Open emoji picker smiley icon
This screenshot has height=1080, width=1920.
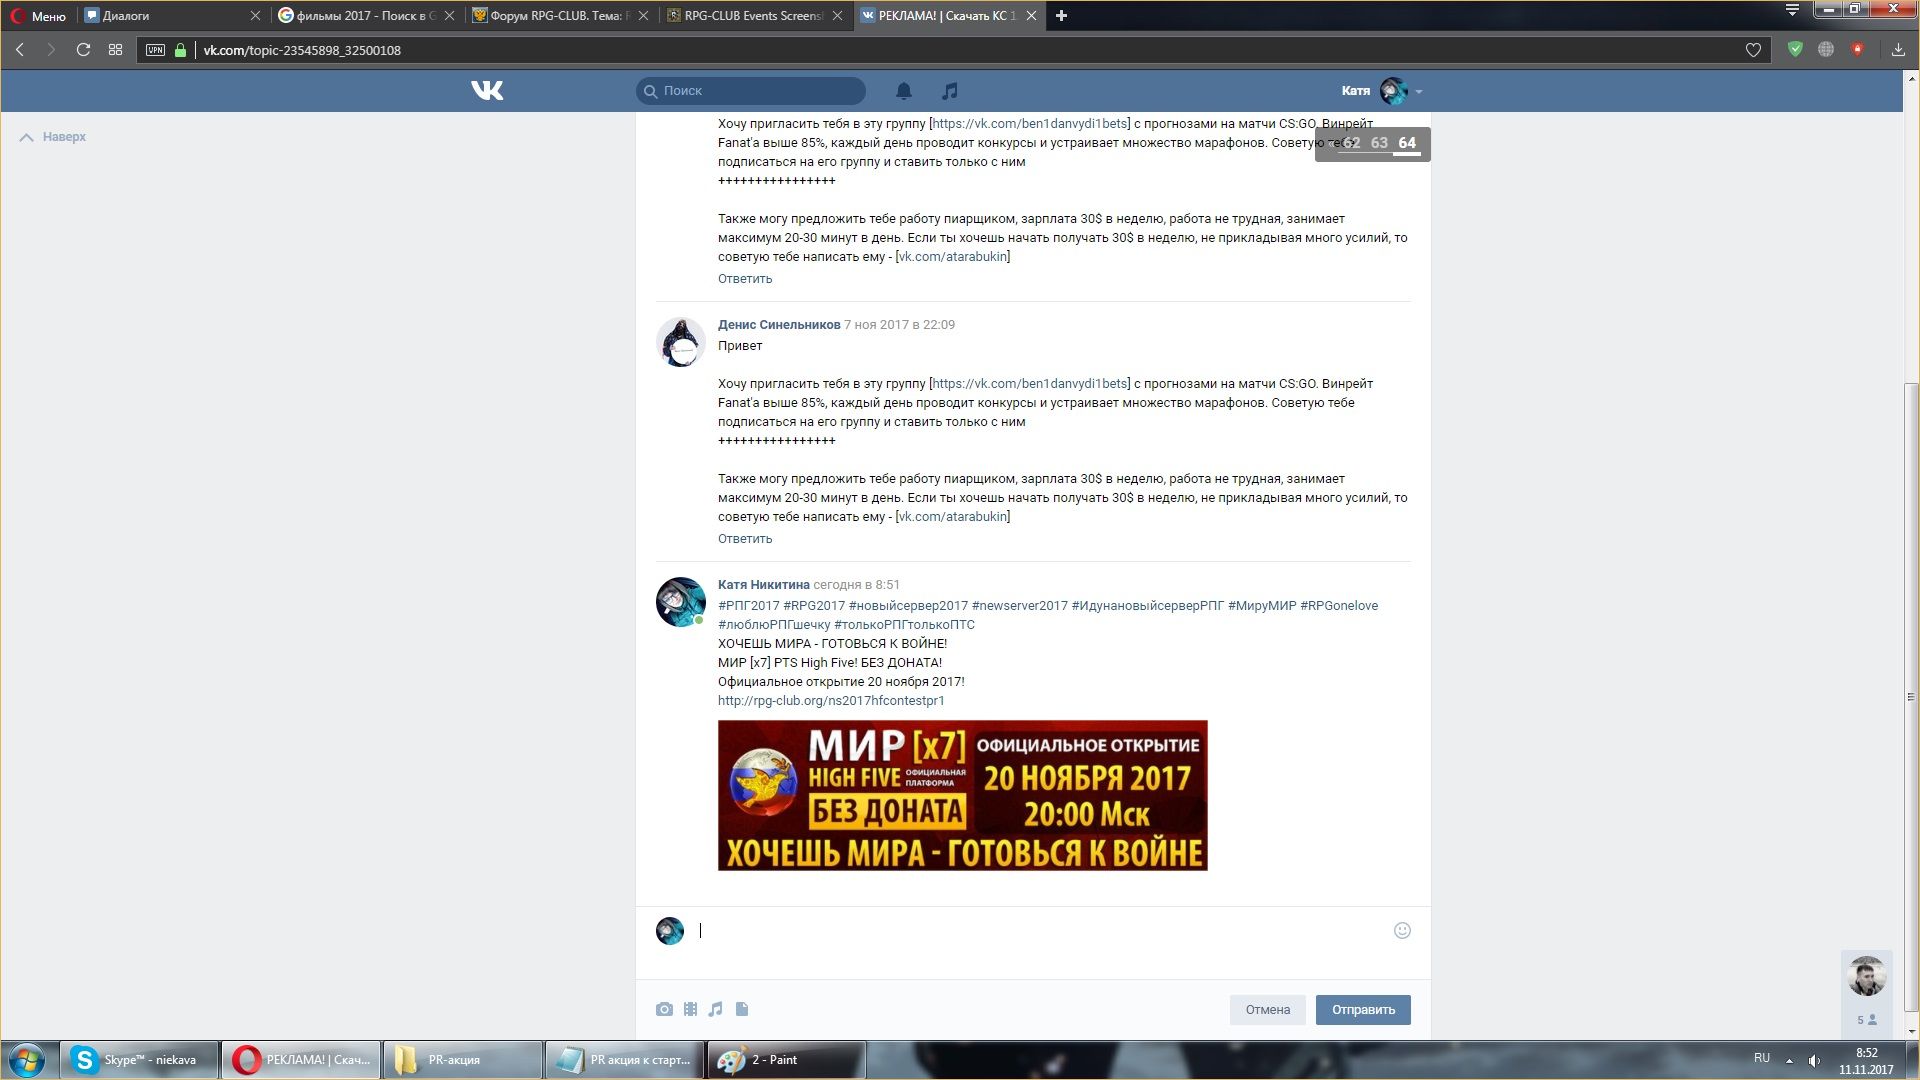1402,930
